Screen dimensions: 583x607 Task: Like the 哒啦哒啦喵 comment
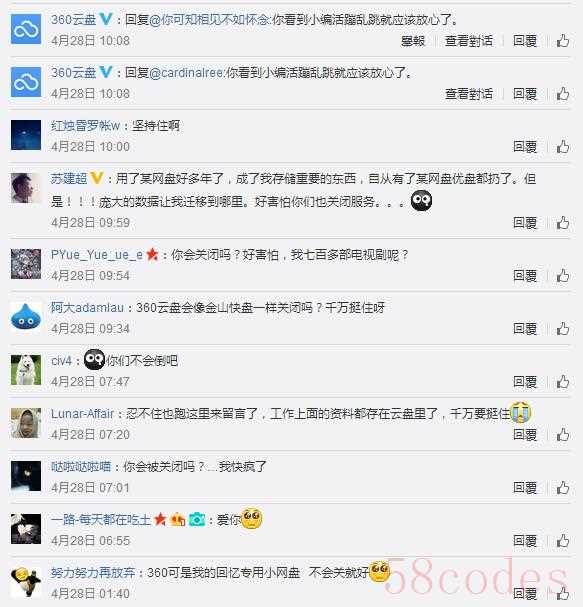point(562,487)
